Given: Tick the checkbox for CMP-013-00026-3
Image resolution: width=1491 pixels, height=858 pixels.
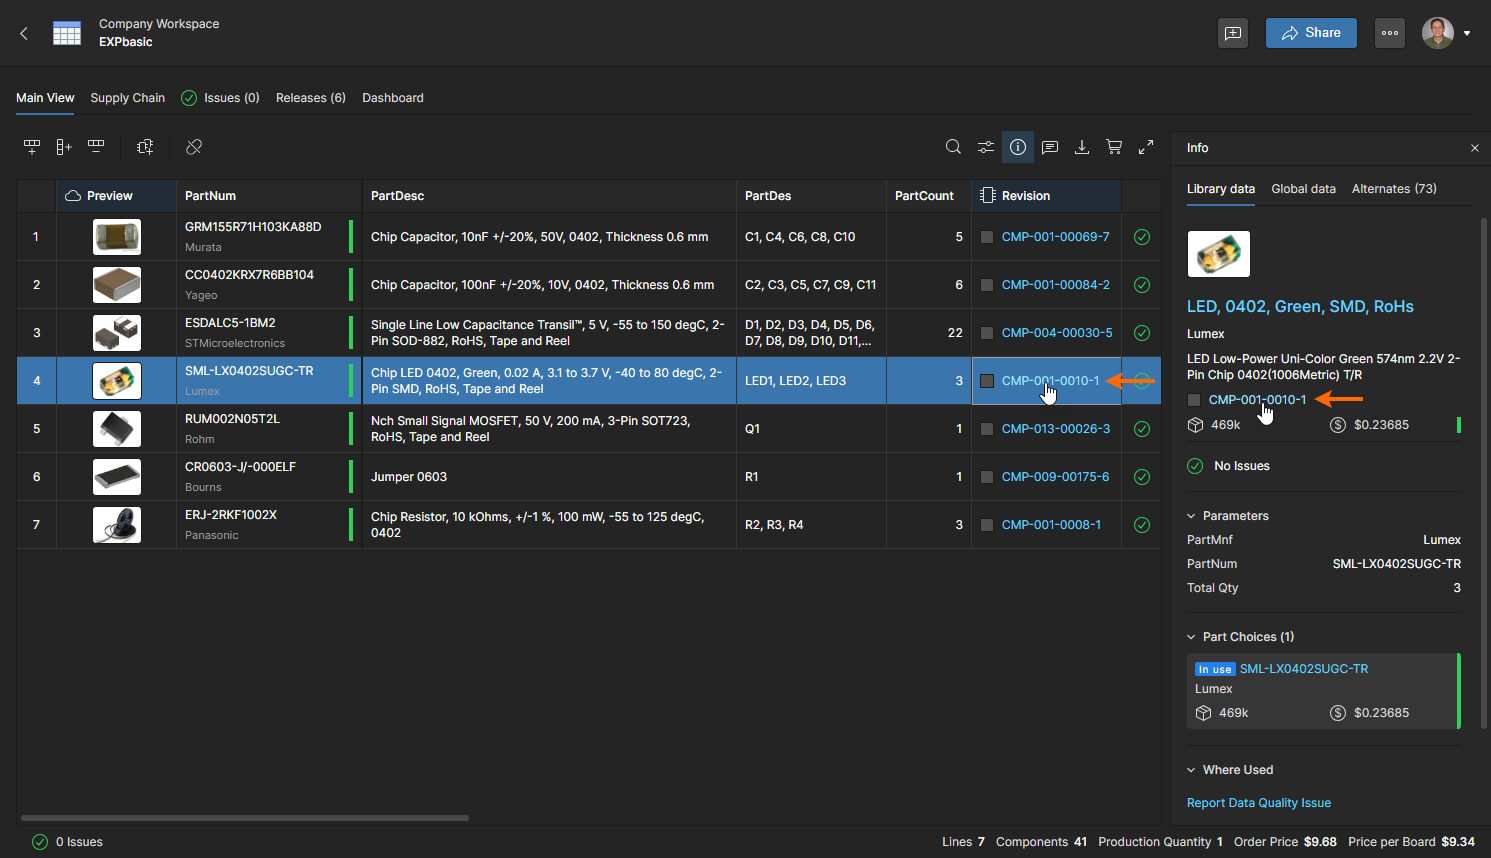Looking at the screenshot, I should point(987,429).
